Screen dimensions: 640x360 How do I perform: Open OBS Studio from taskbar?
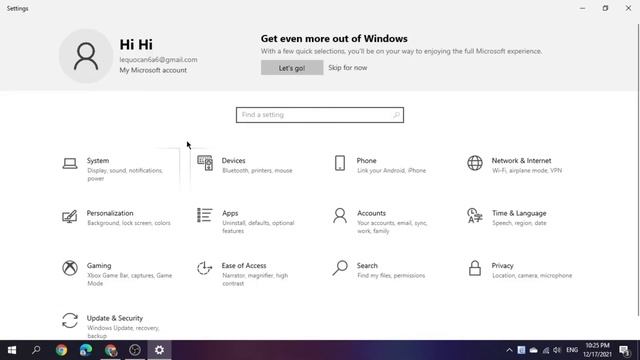[x=135, y=350]
